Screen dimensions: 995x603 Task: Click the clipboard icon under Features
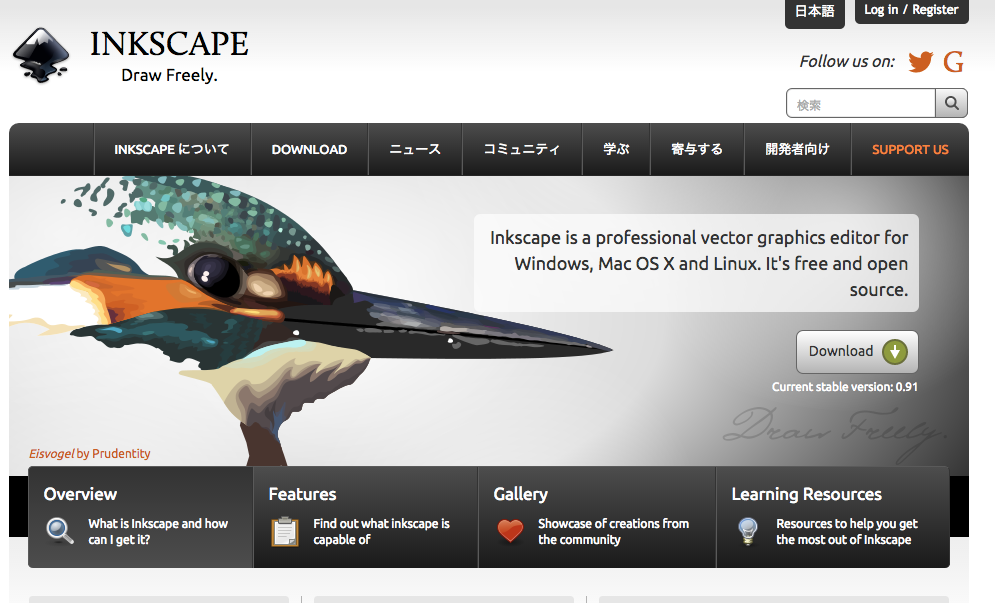pos(285,531)
